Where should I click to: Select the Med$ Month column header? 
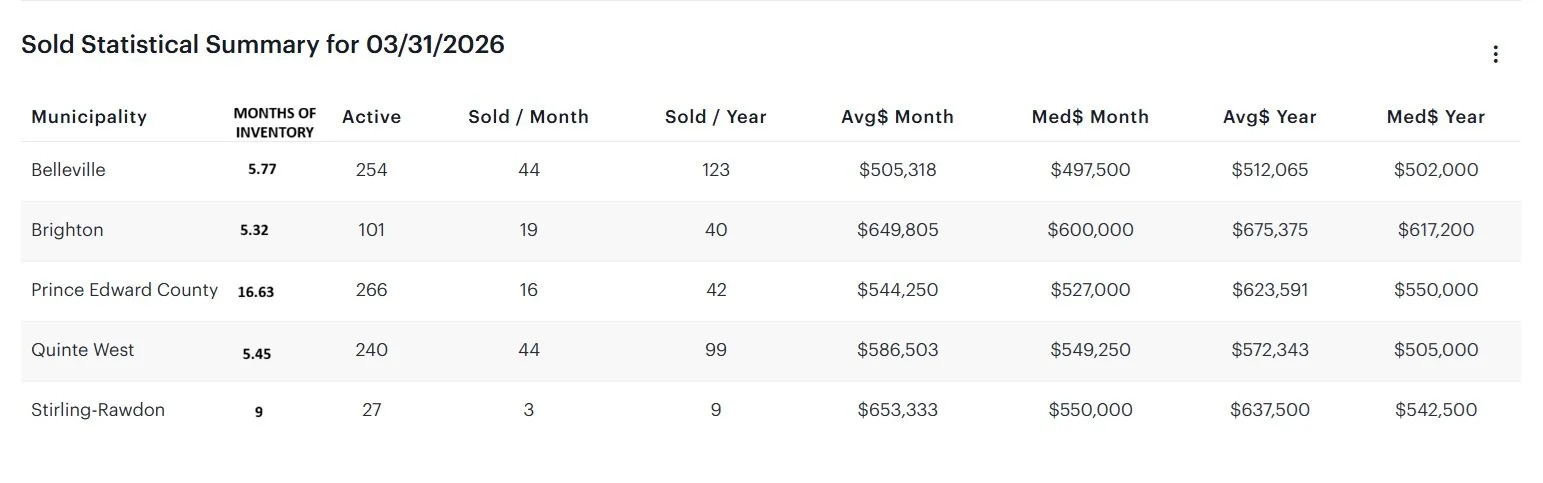click(1090, 117)
